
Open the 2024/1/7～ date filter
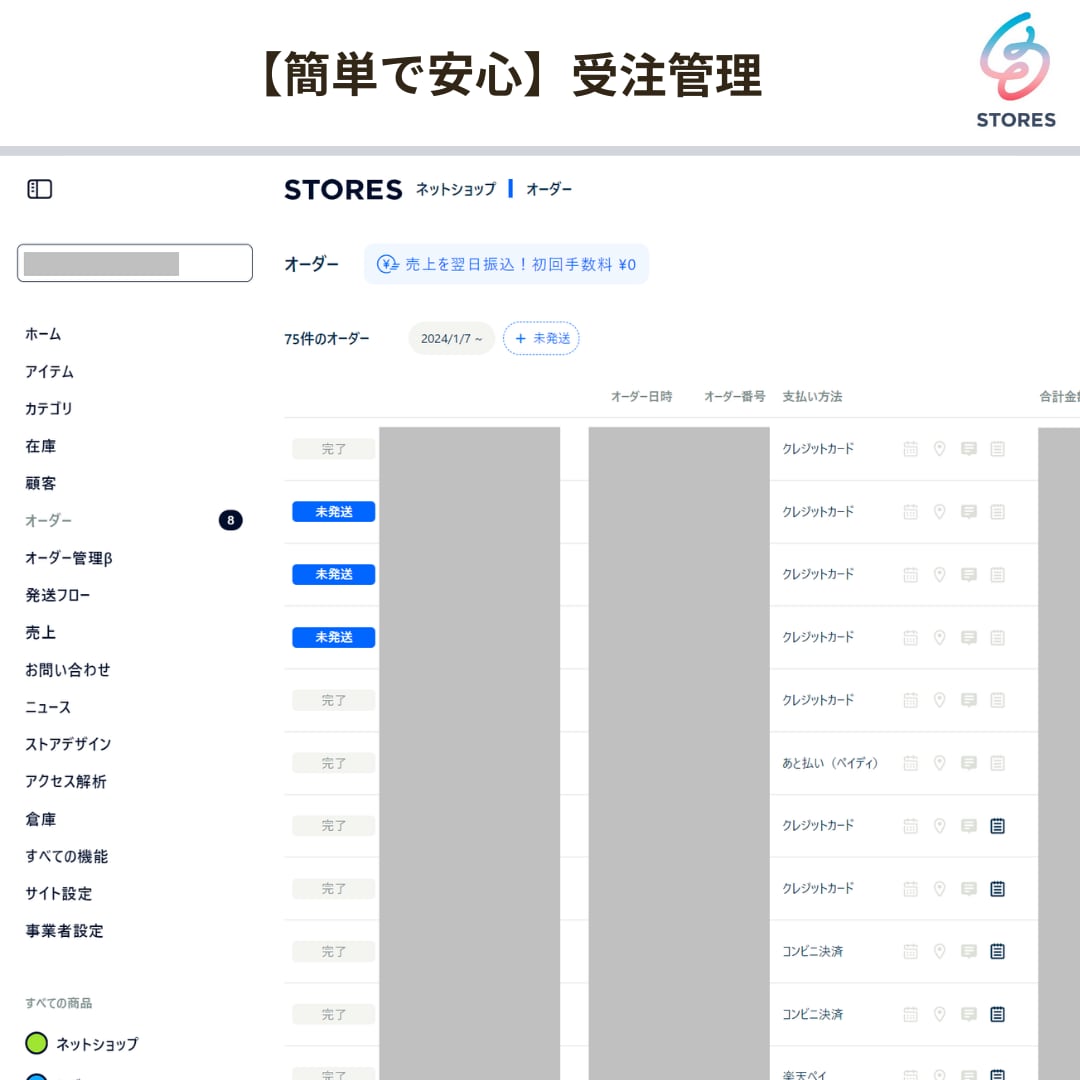[451, 338]
